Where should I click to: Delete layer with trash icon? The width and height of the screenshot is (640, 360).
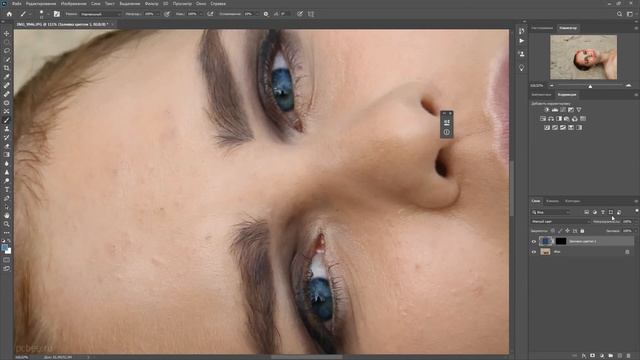[629, 356]
